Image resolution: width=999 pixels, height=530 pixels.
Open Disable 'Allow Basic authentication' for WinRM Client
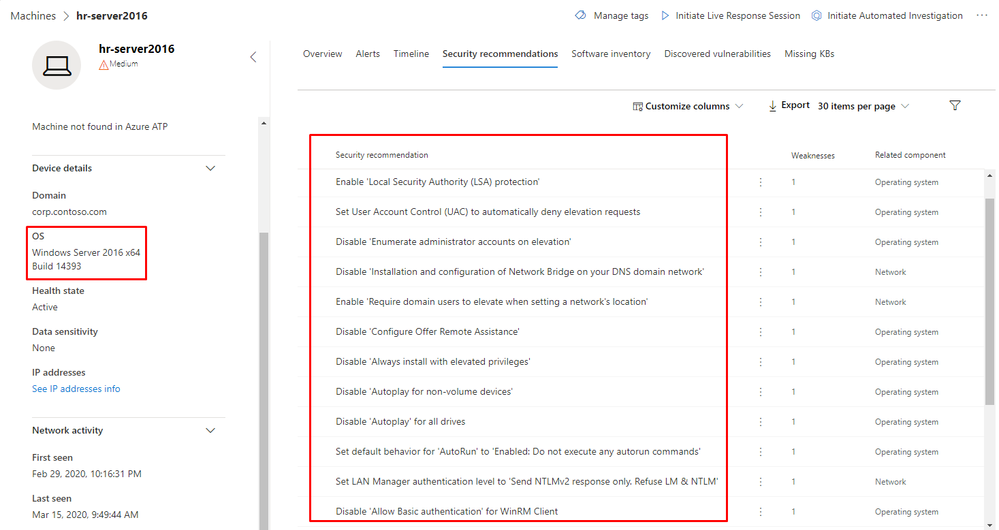(x=447, y=511)
